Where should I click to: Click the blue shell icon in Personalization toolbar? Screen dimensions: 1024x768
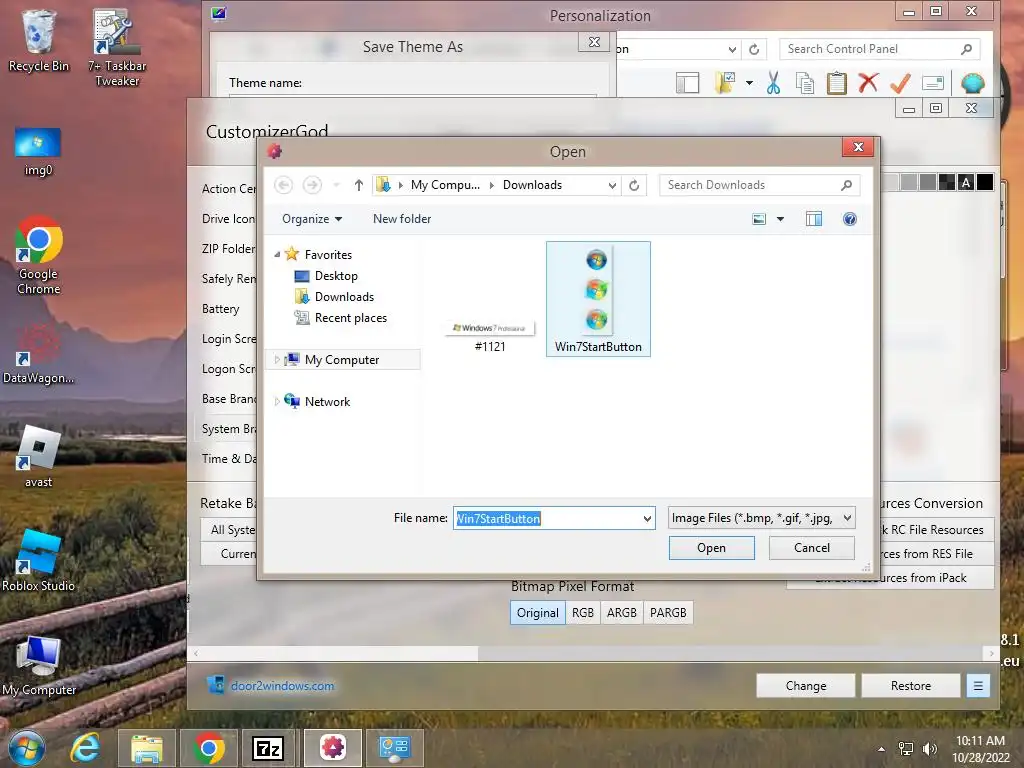[x=972, y=83]
